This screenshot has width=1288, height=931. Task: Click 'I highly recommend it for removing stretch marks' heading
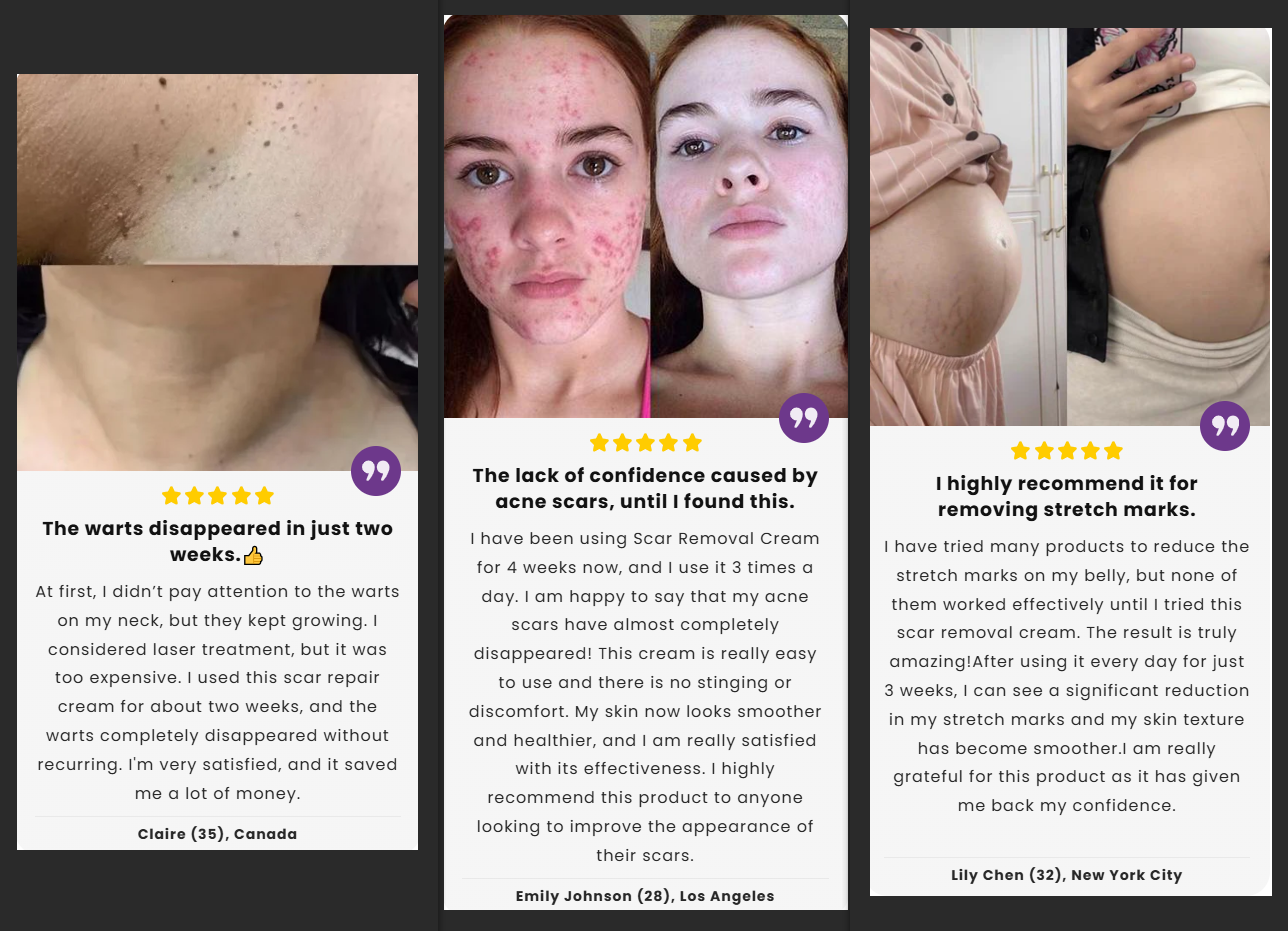click(x=1066, y=496)
